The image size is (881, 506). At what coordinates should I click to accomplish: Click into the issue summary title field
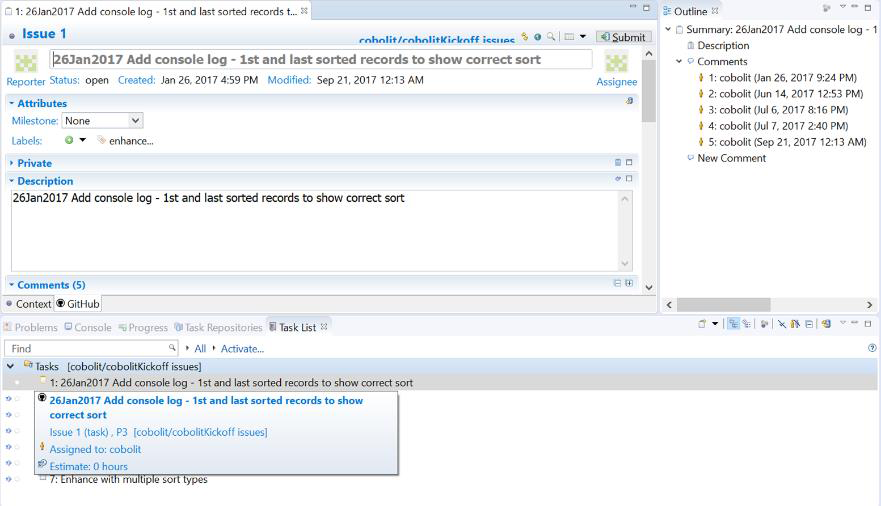click(321, 60)
